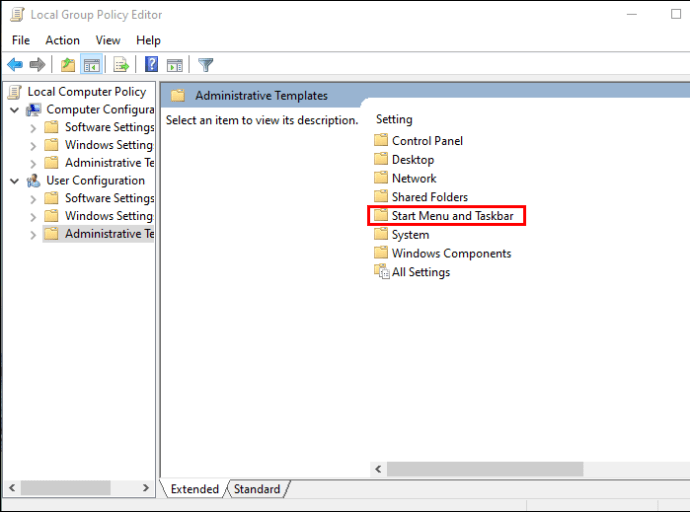690x512 pixels.
Task: Select the Local Computer Policy root node
Action: [87, 91]
